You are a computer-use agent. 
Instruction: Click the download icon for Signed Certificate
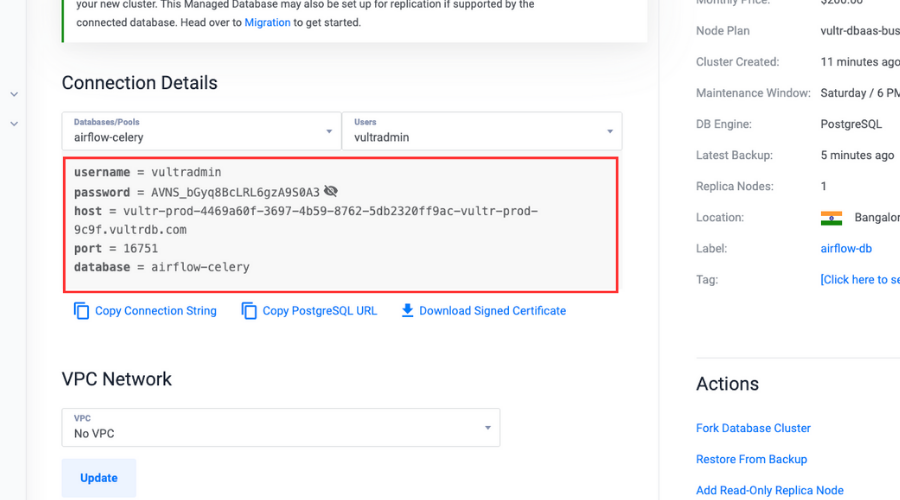407,311
